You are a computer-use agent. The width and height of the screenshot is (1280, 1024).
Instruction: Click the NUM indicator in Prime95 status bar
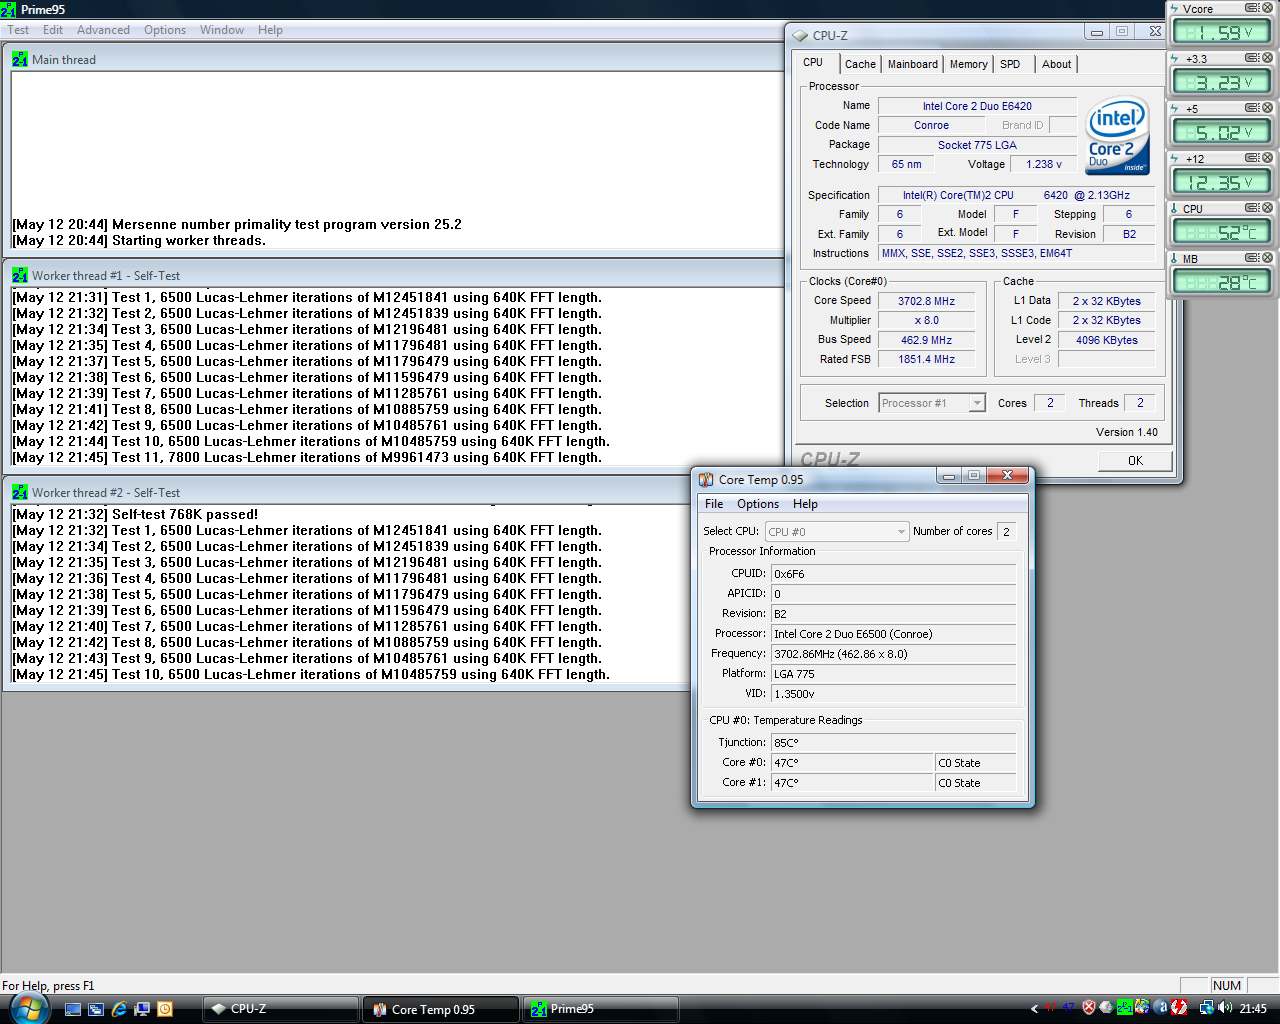click(1227, 985)
